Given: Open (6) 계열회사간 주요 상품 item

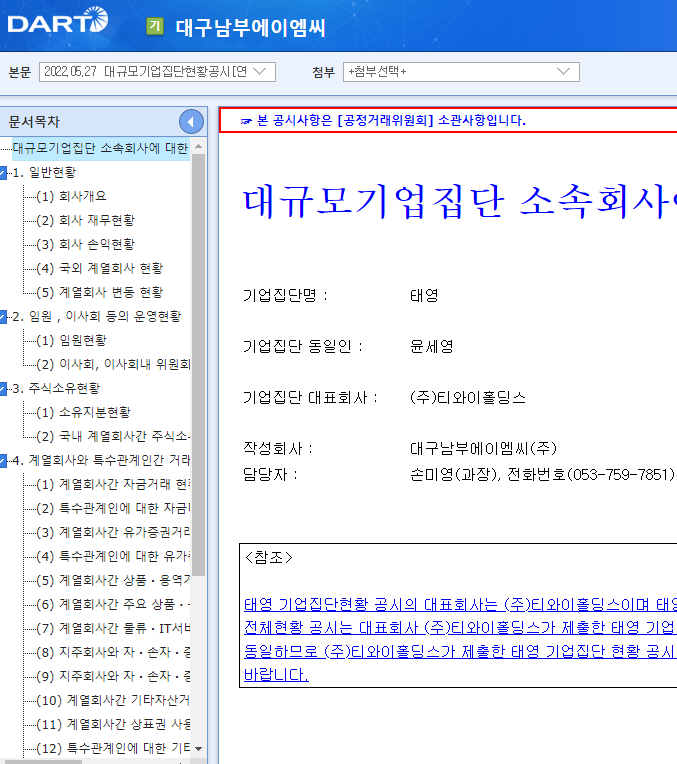Looking at the screenshot, I should point(113,605).
